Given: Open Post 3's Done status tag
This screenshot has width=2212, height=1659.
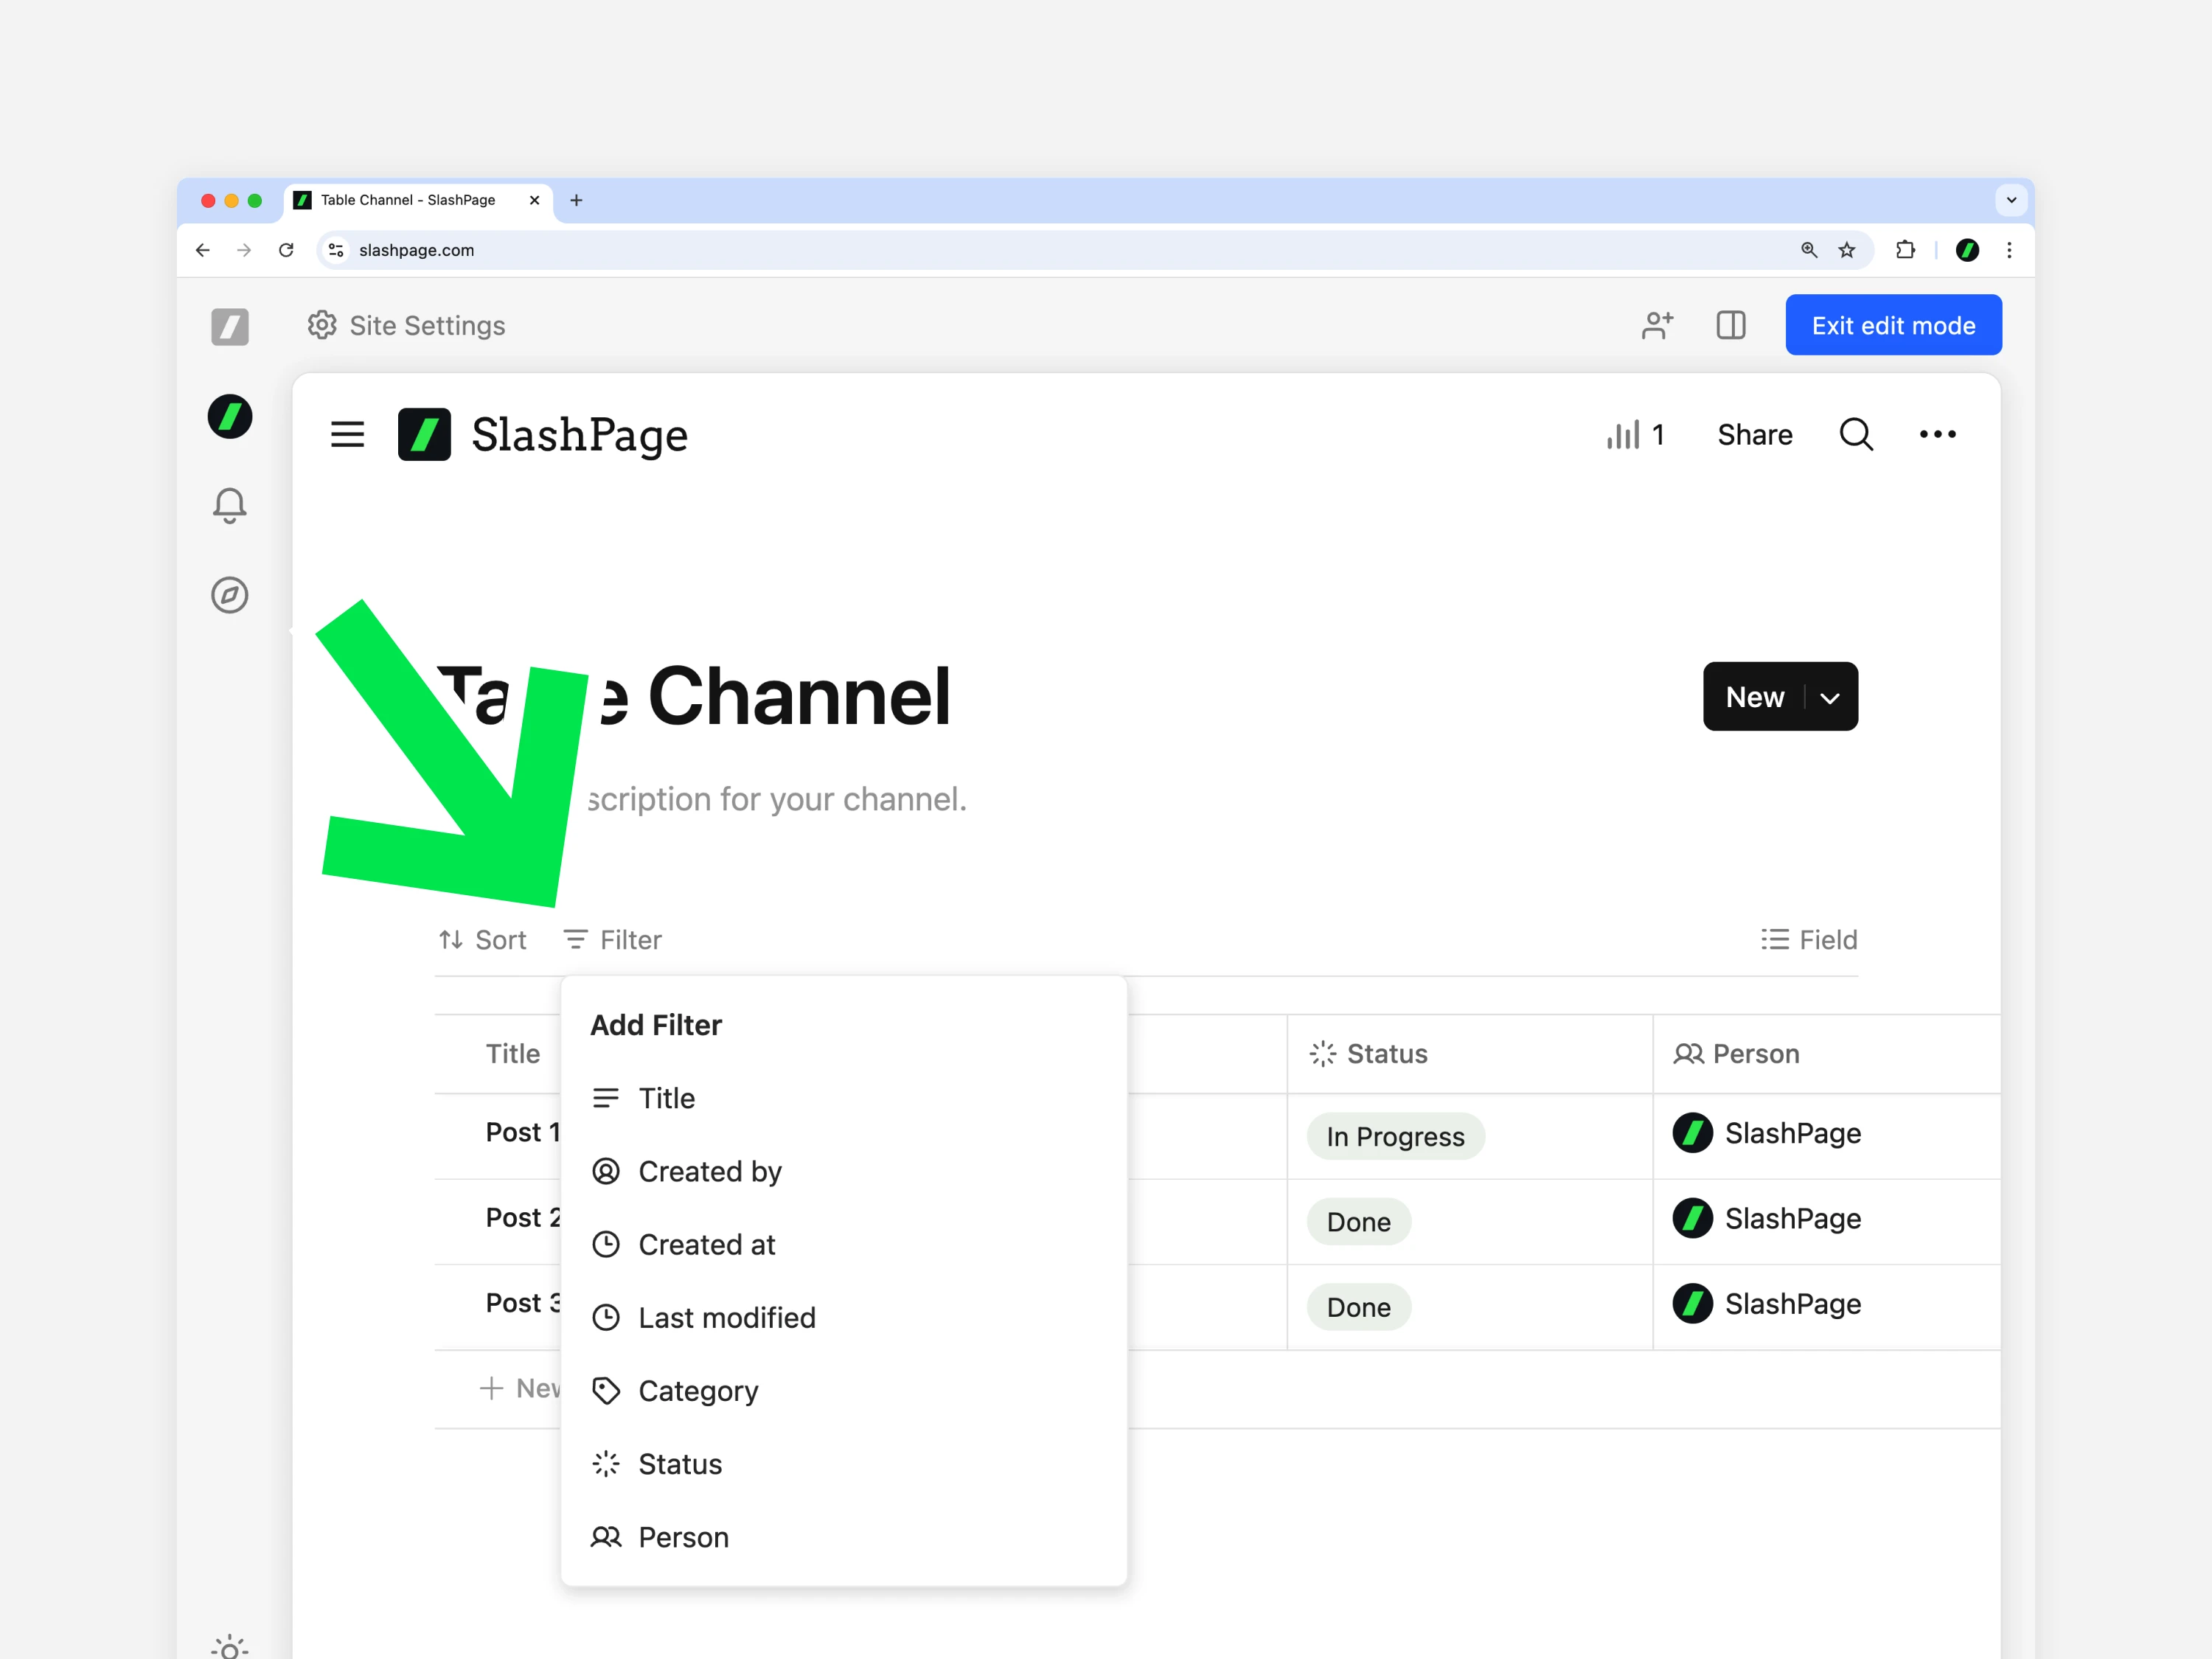Looking at the screenshot, I should 1358,1307.
